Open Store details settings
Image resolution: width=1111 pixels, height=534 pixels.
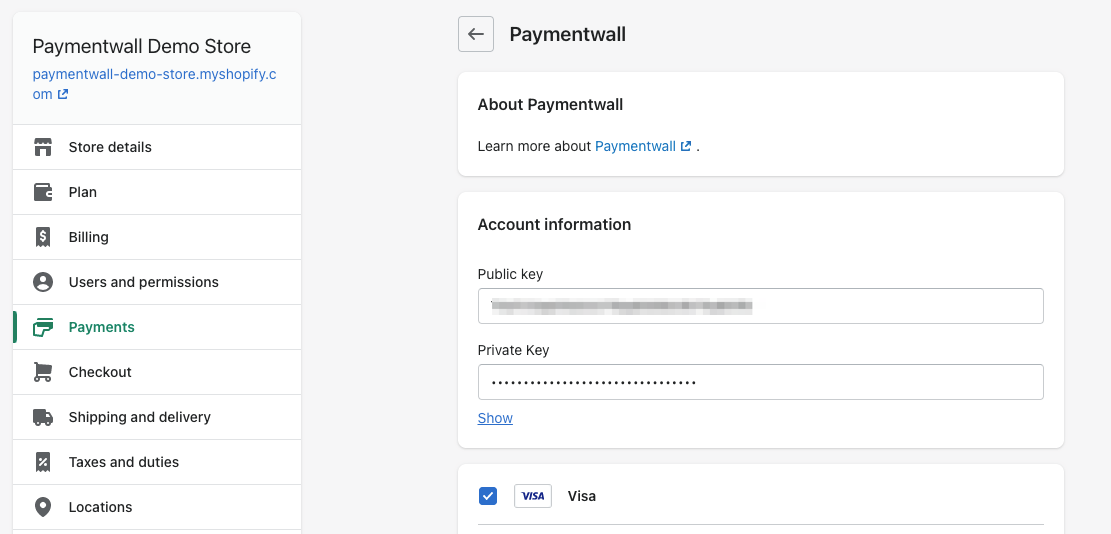[157, 147]
